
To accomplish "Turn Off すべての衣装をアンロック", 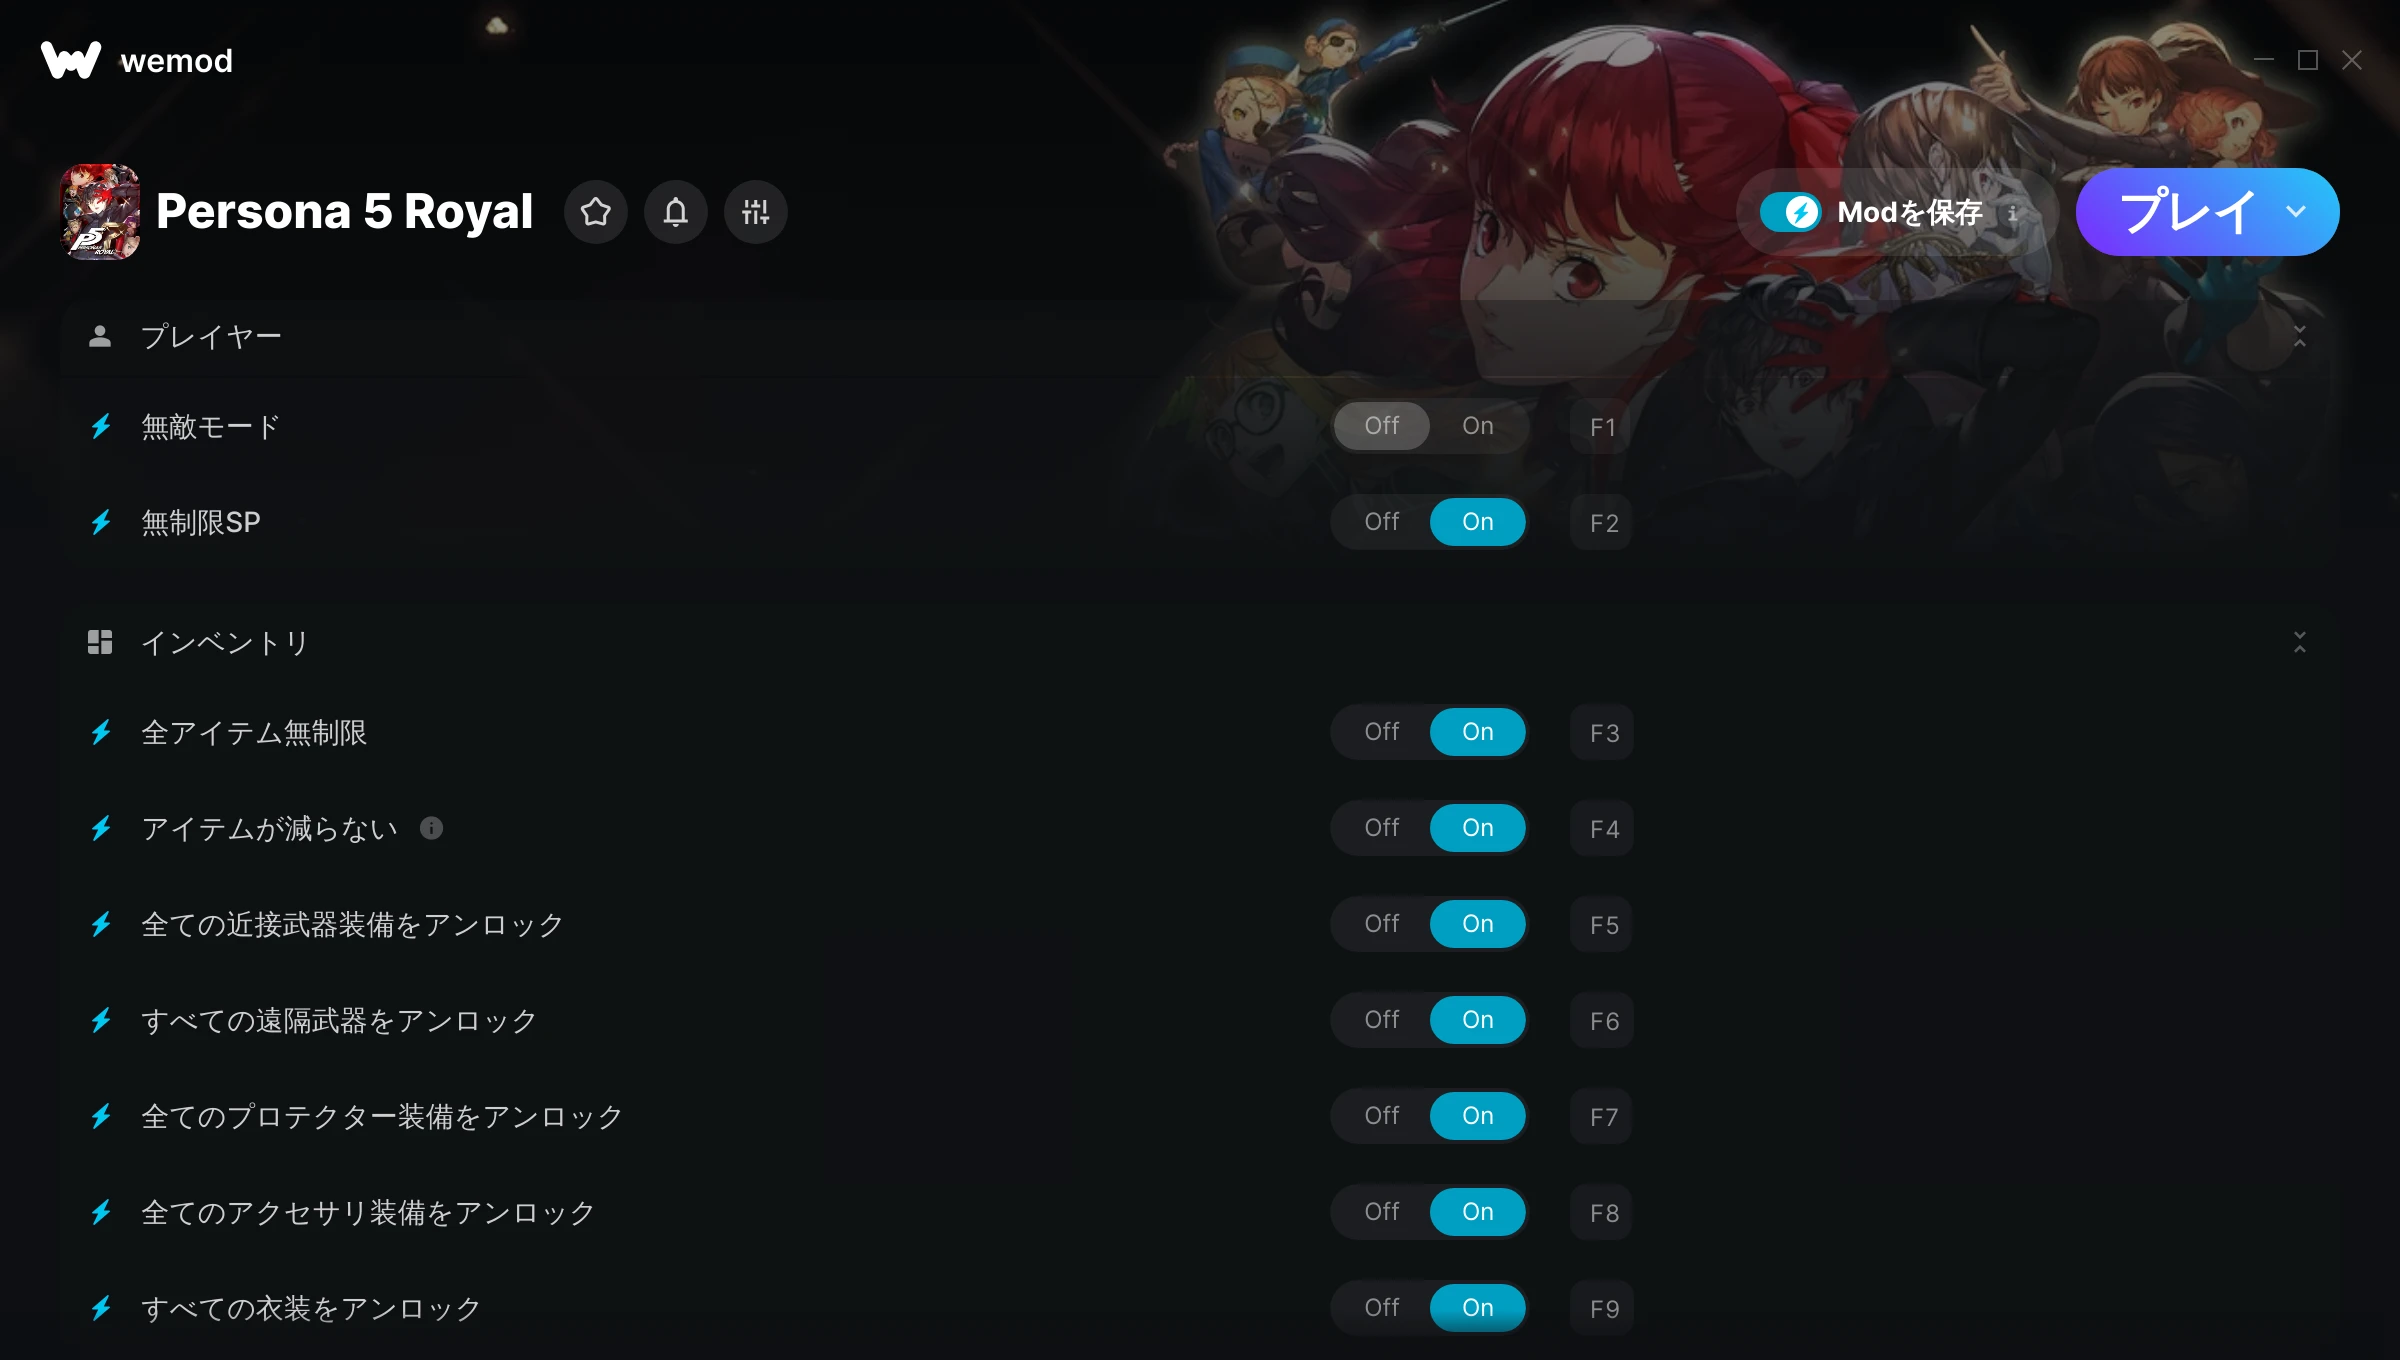I will (1382, 1308).
